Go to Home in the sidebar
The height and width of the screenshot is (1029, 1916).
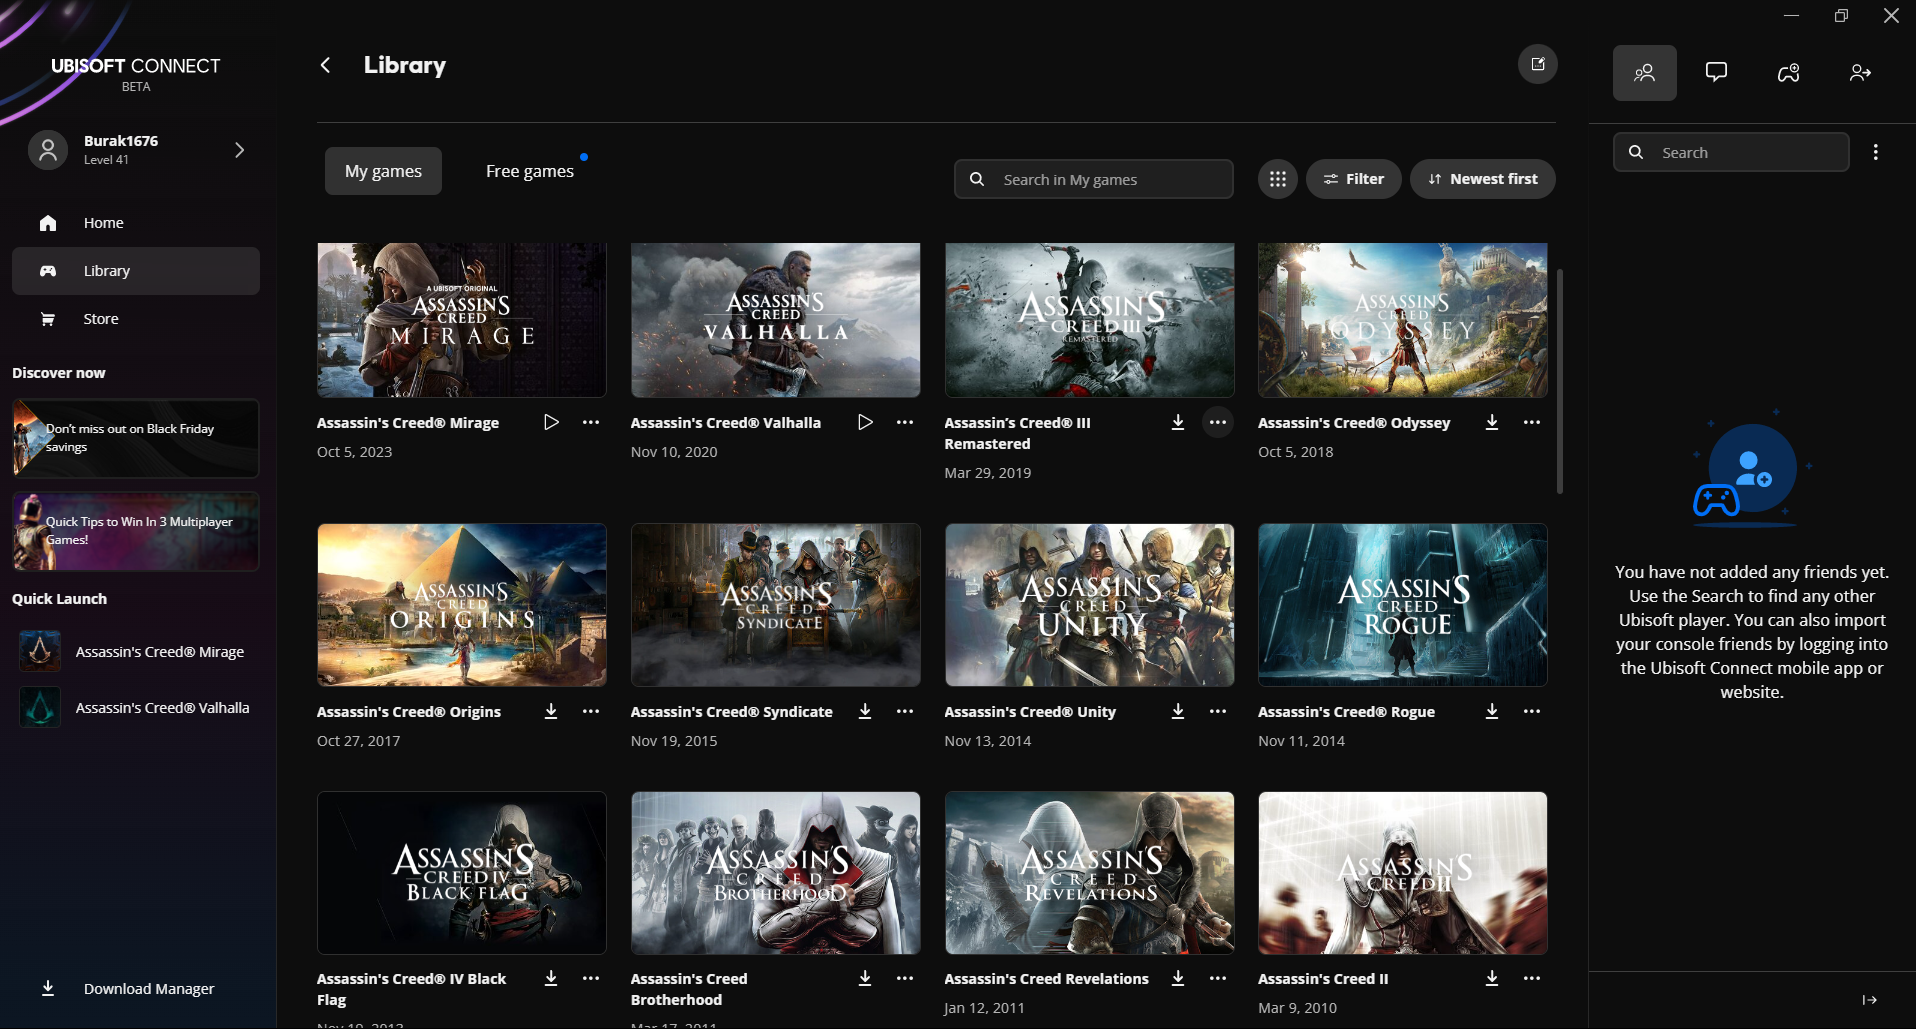136,223
